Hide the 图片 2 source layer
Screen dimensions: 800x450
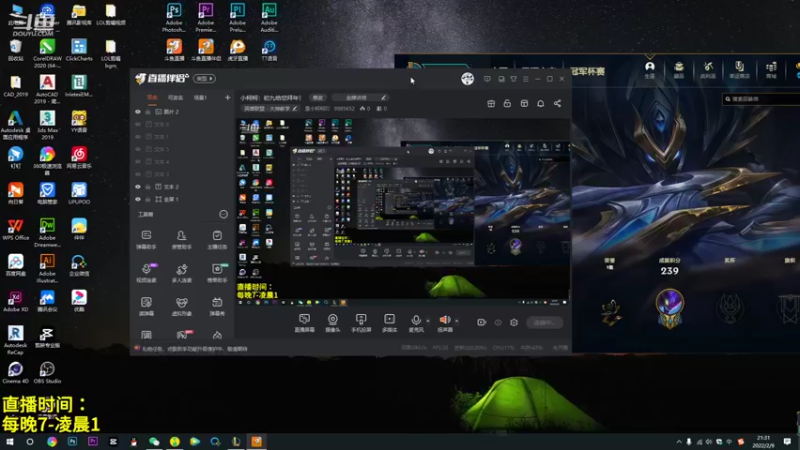click(138, 112)
